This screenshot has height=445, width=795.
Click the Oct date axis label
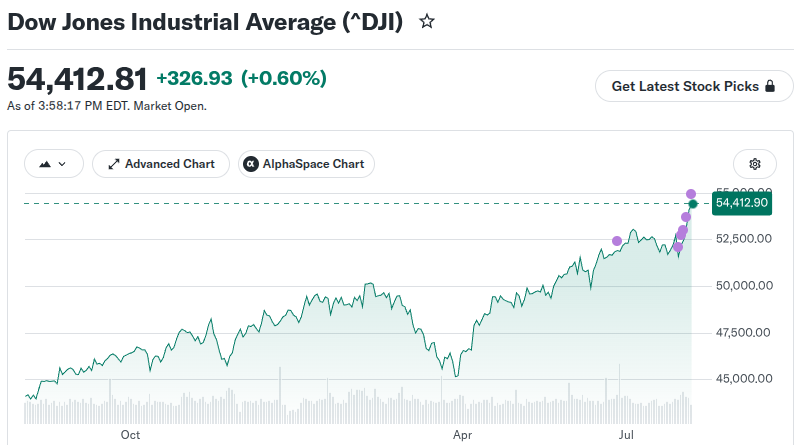click(130, 435)
